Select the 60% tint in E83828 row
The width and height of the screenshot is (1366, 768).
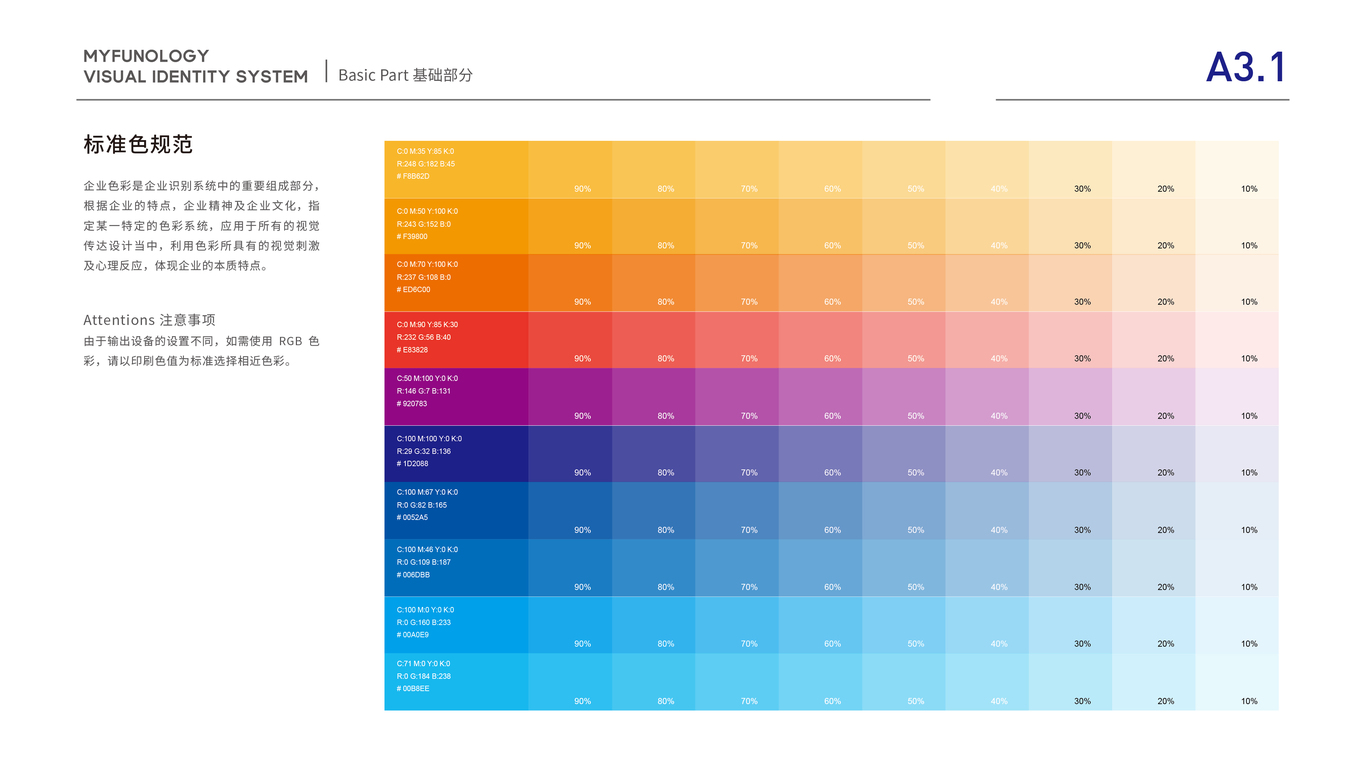tap(820, 340)
